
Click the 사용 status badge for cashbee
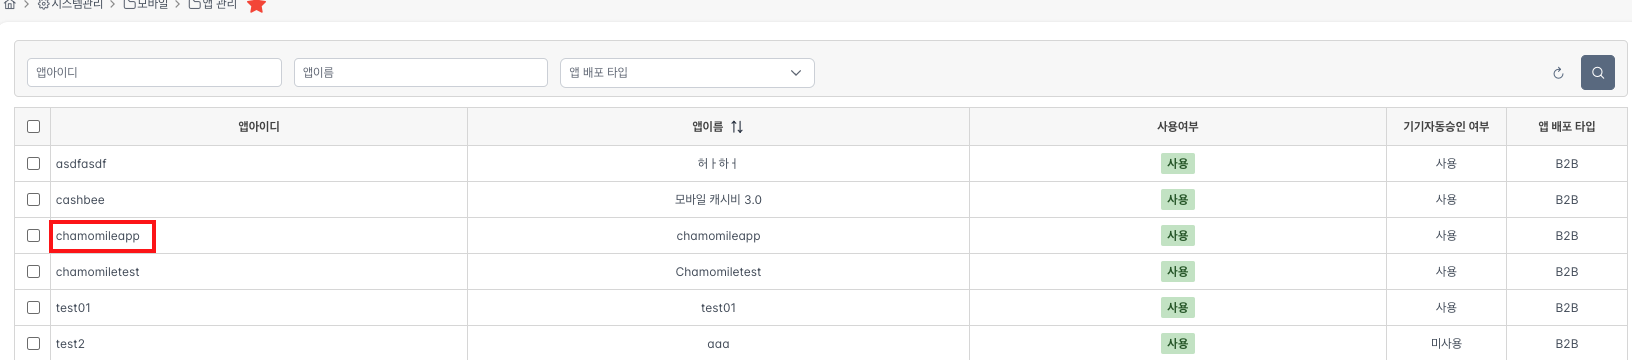pyautogui.click(x=1177, y=200)
